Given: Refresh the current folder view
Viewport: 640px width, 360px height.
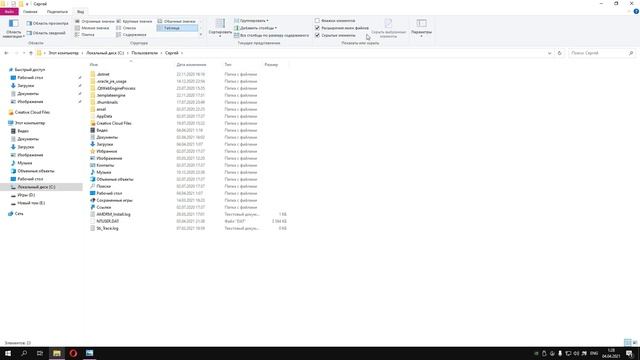Looking at the screenshot, I should (560, 53).
